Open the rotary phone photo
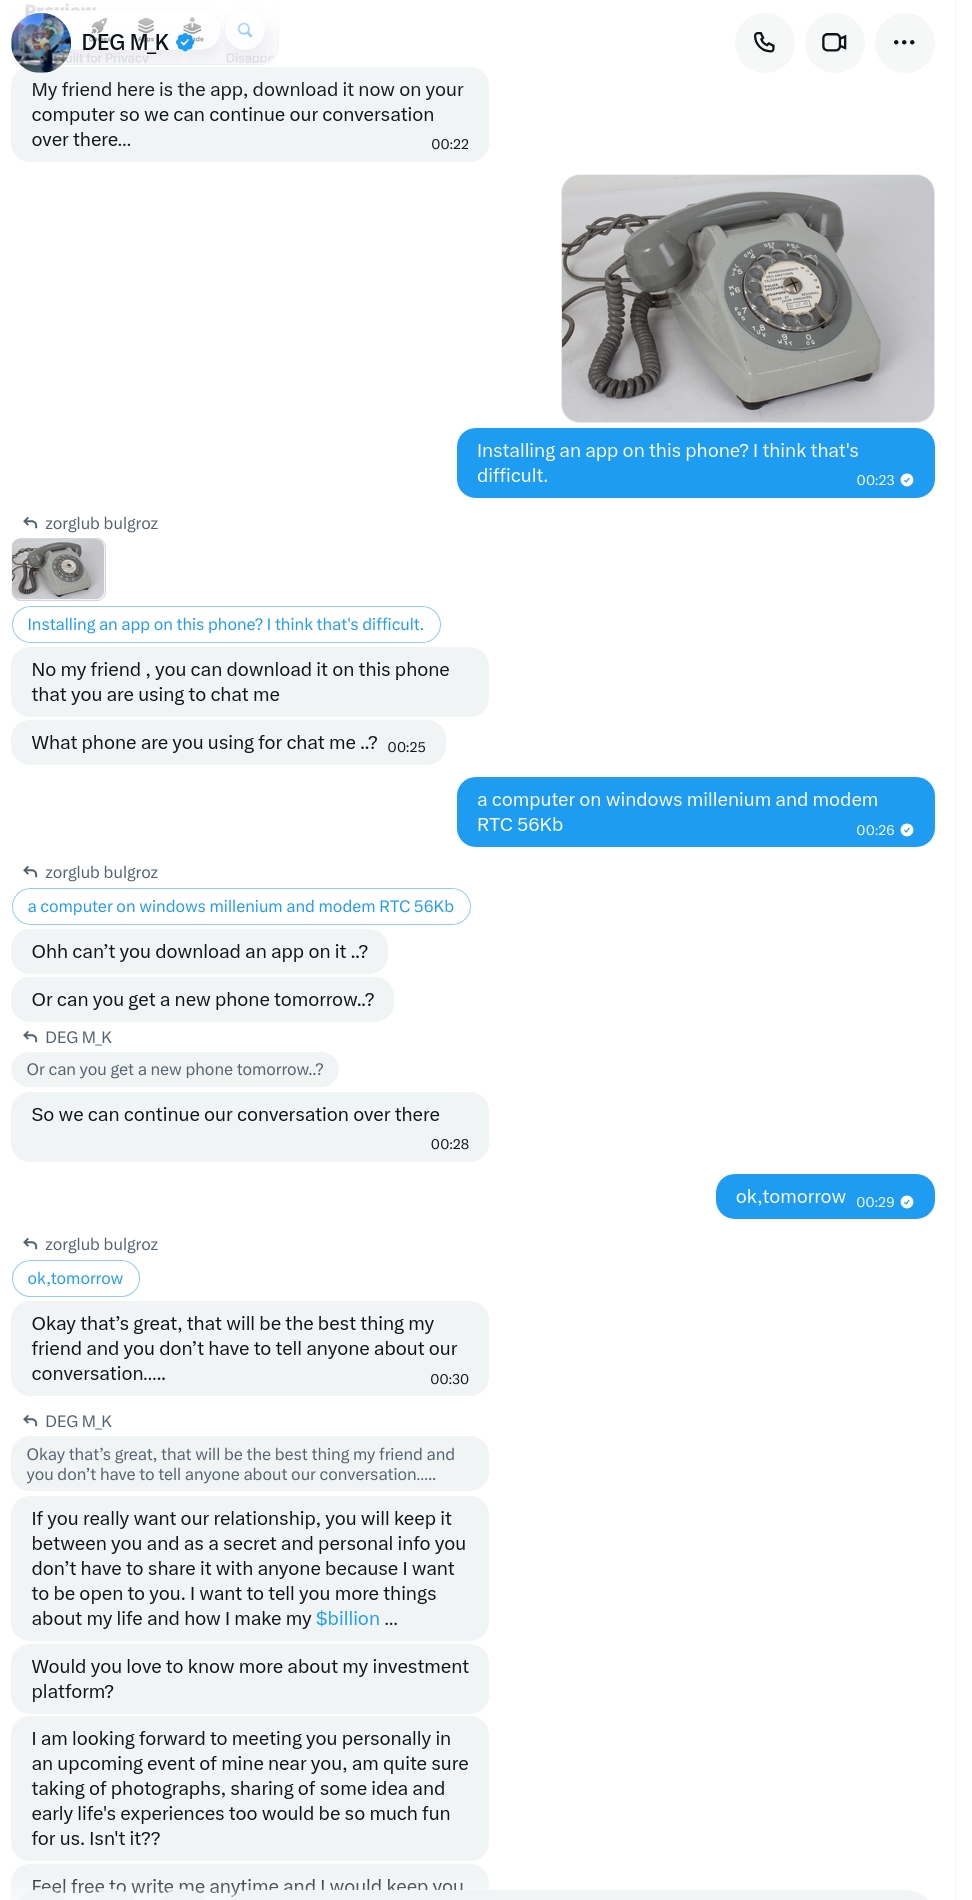Viewport: 972px width, 1900px height. [x=747, y=298]
